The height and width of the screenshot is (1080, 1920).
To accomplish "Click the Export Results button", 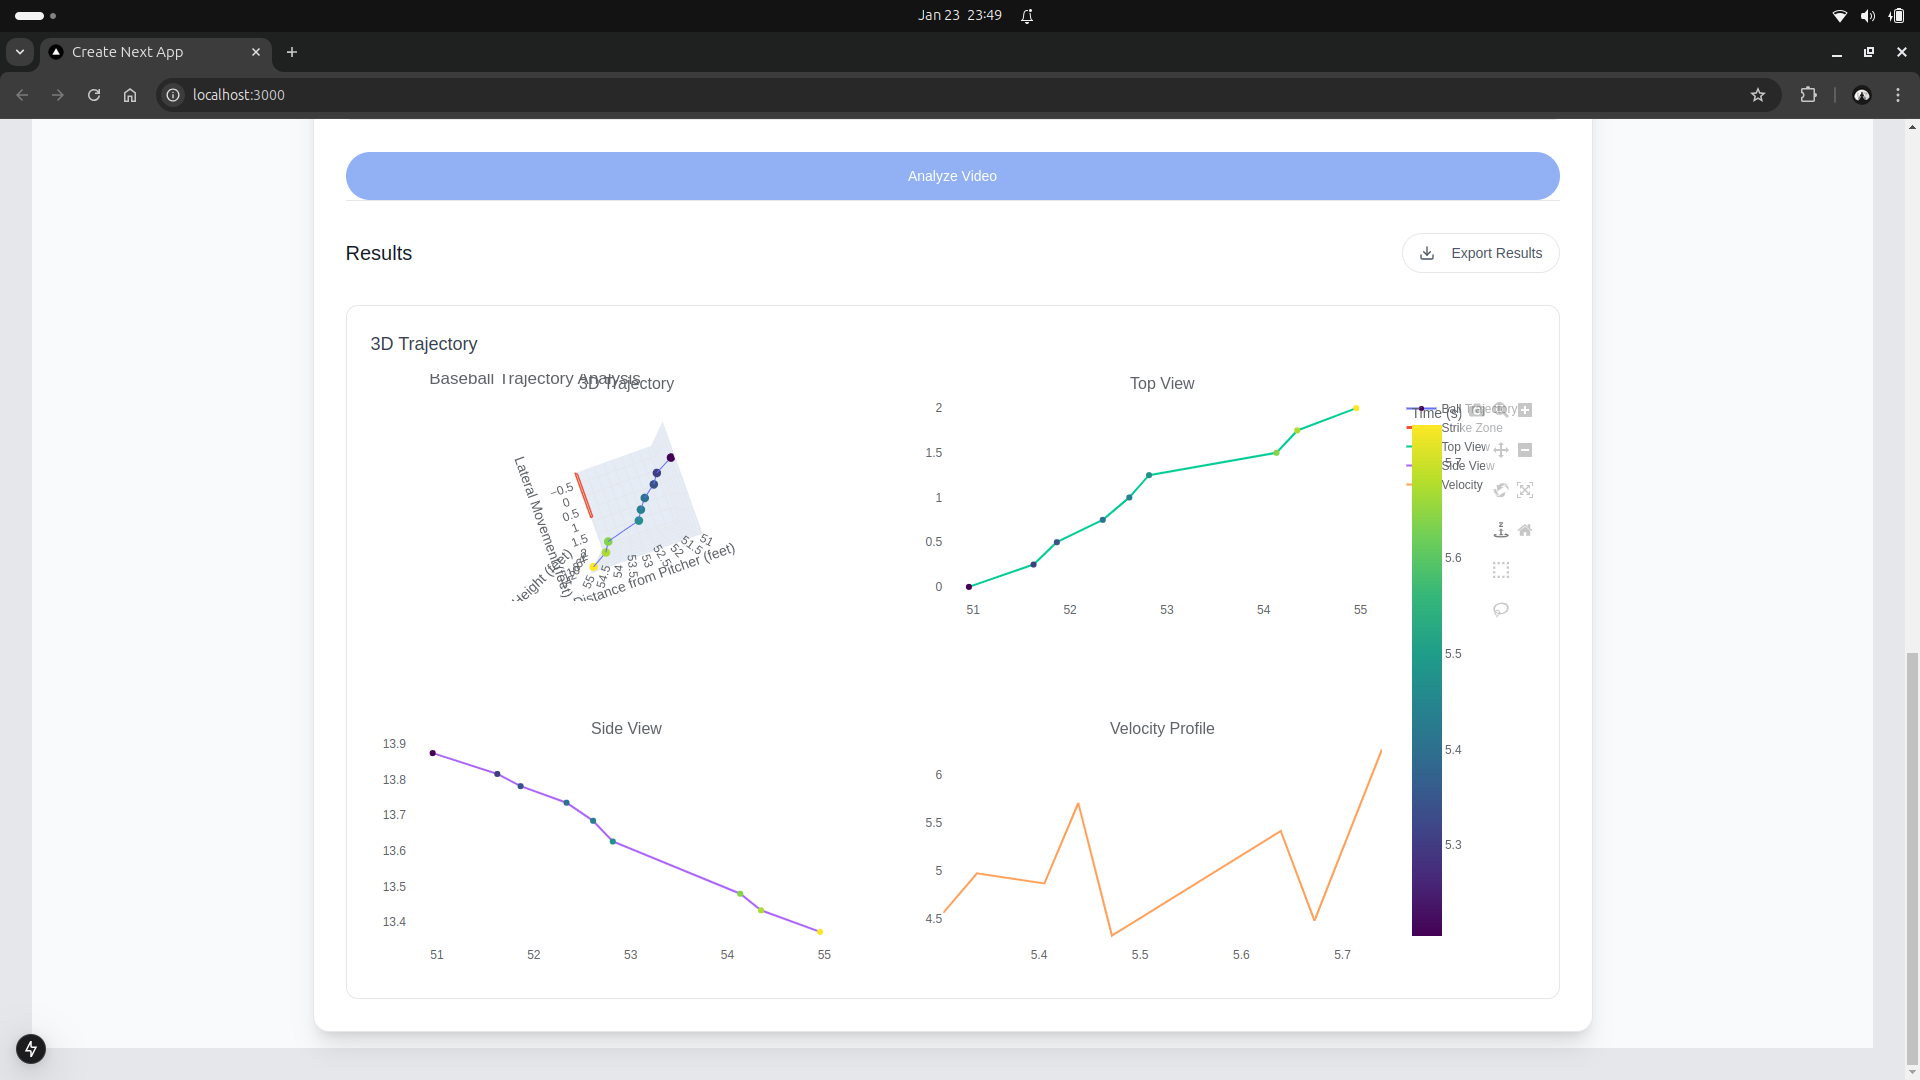I will 1480,253.
